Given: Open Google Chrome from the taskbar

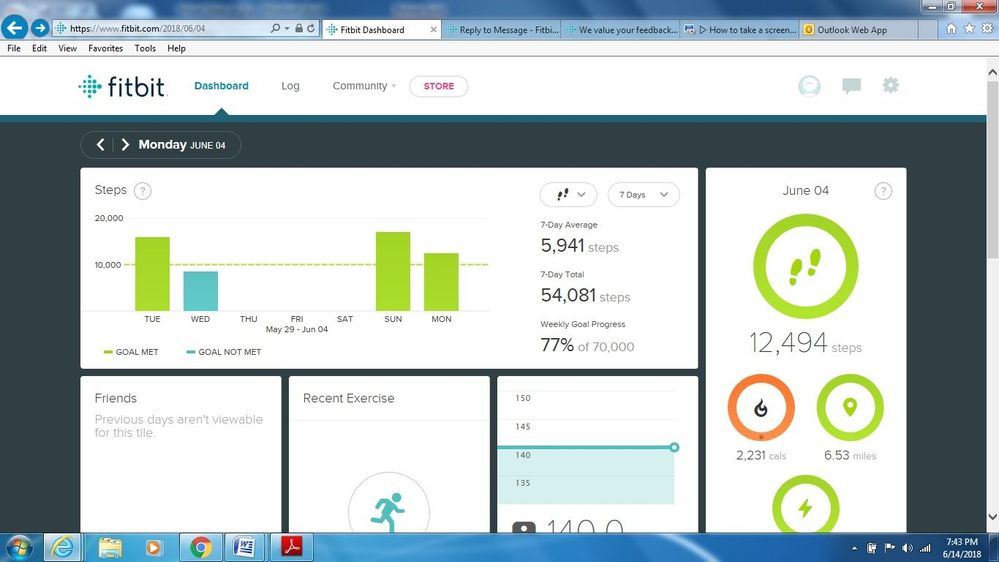Looking at the screenshot, I should coord(201,547).
